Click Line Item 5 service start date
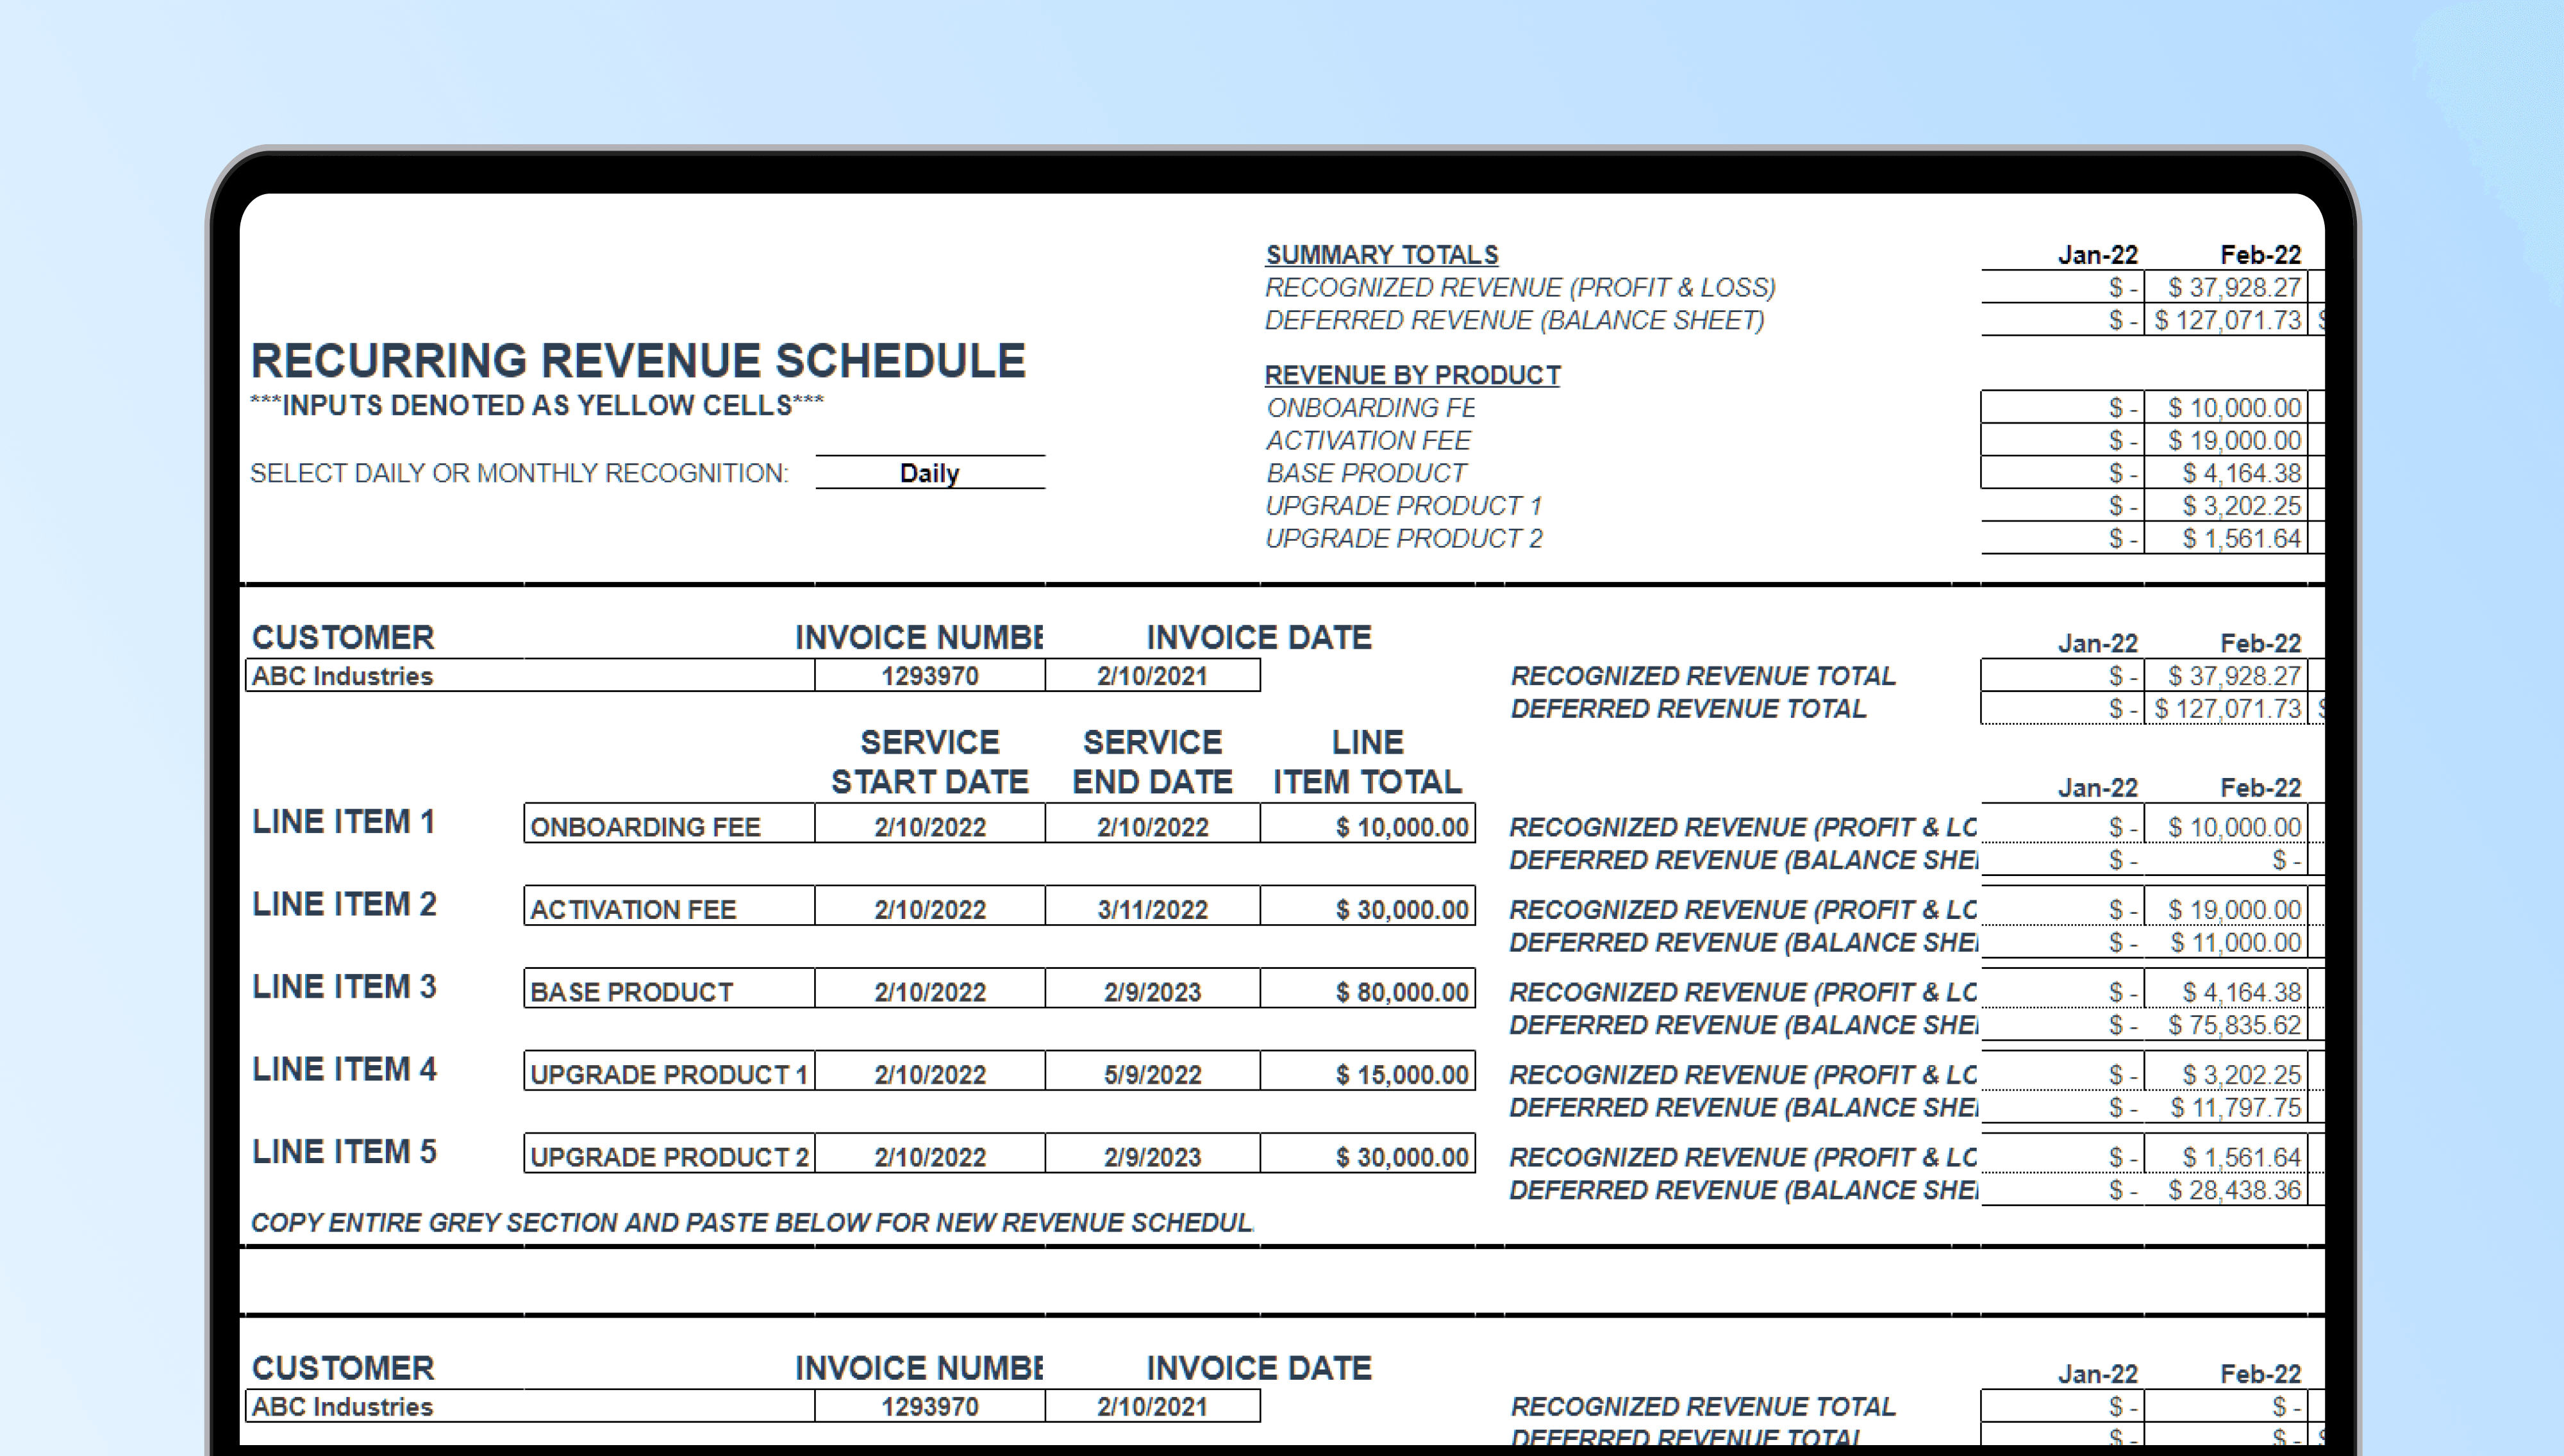The height and width of the screenshot is (1456, 2564). (x=930, y=1154)
